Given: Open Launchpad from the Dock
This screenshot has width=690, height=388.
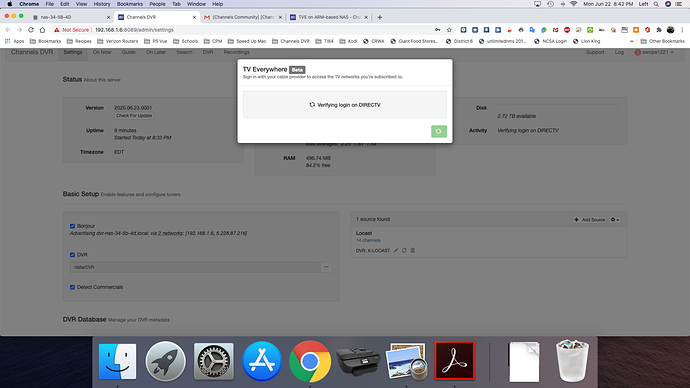Looking at the screenshot, I should [165, 361].
